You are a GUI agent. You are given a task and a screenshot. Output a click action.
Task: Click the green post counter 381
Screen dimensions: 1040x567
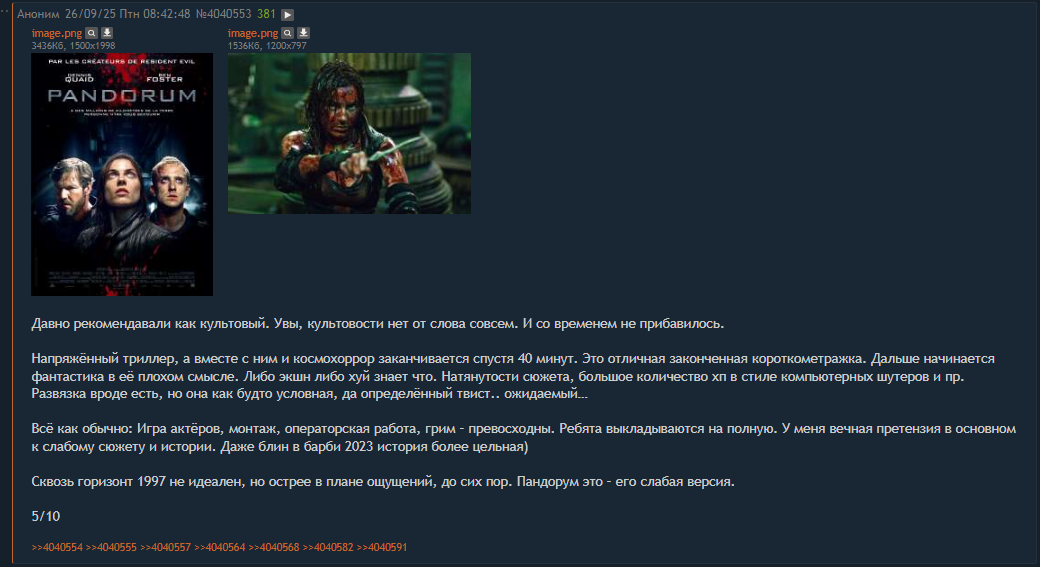(x=266, y=14)
